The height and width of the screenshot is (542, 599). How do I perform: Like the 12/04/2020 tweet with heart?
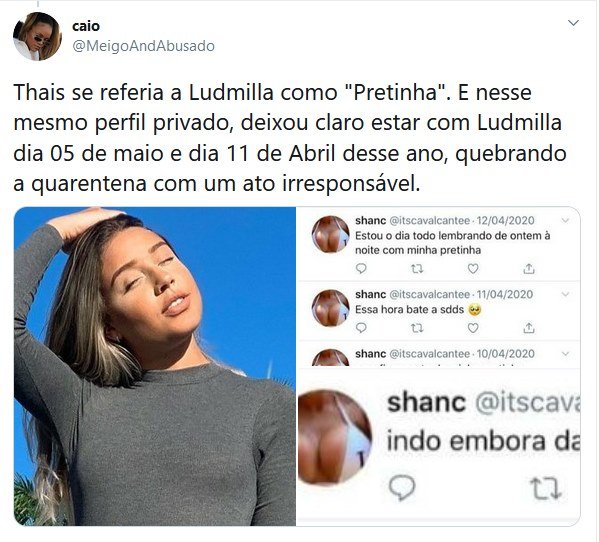coord(473,269)
